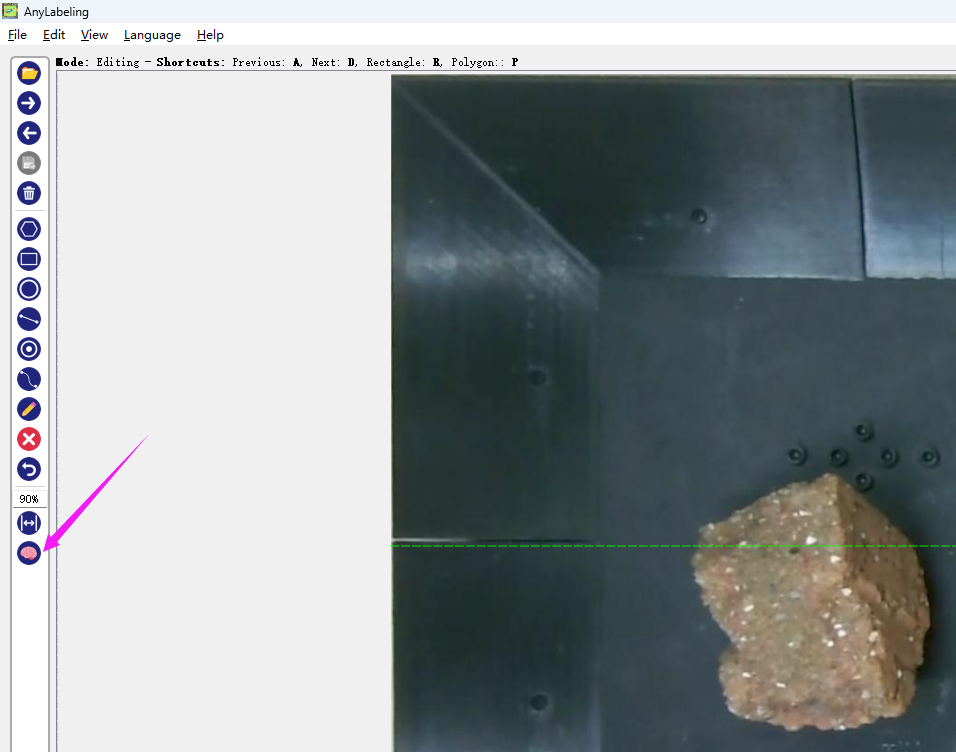Select the Rectangle drawing tool
The image size is (956, 752).
[29, 259]
